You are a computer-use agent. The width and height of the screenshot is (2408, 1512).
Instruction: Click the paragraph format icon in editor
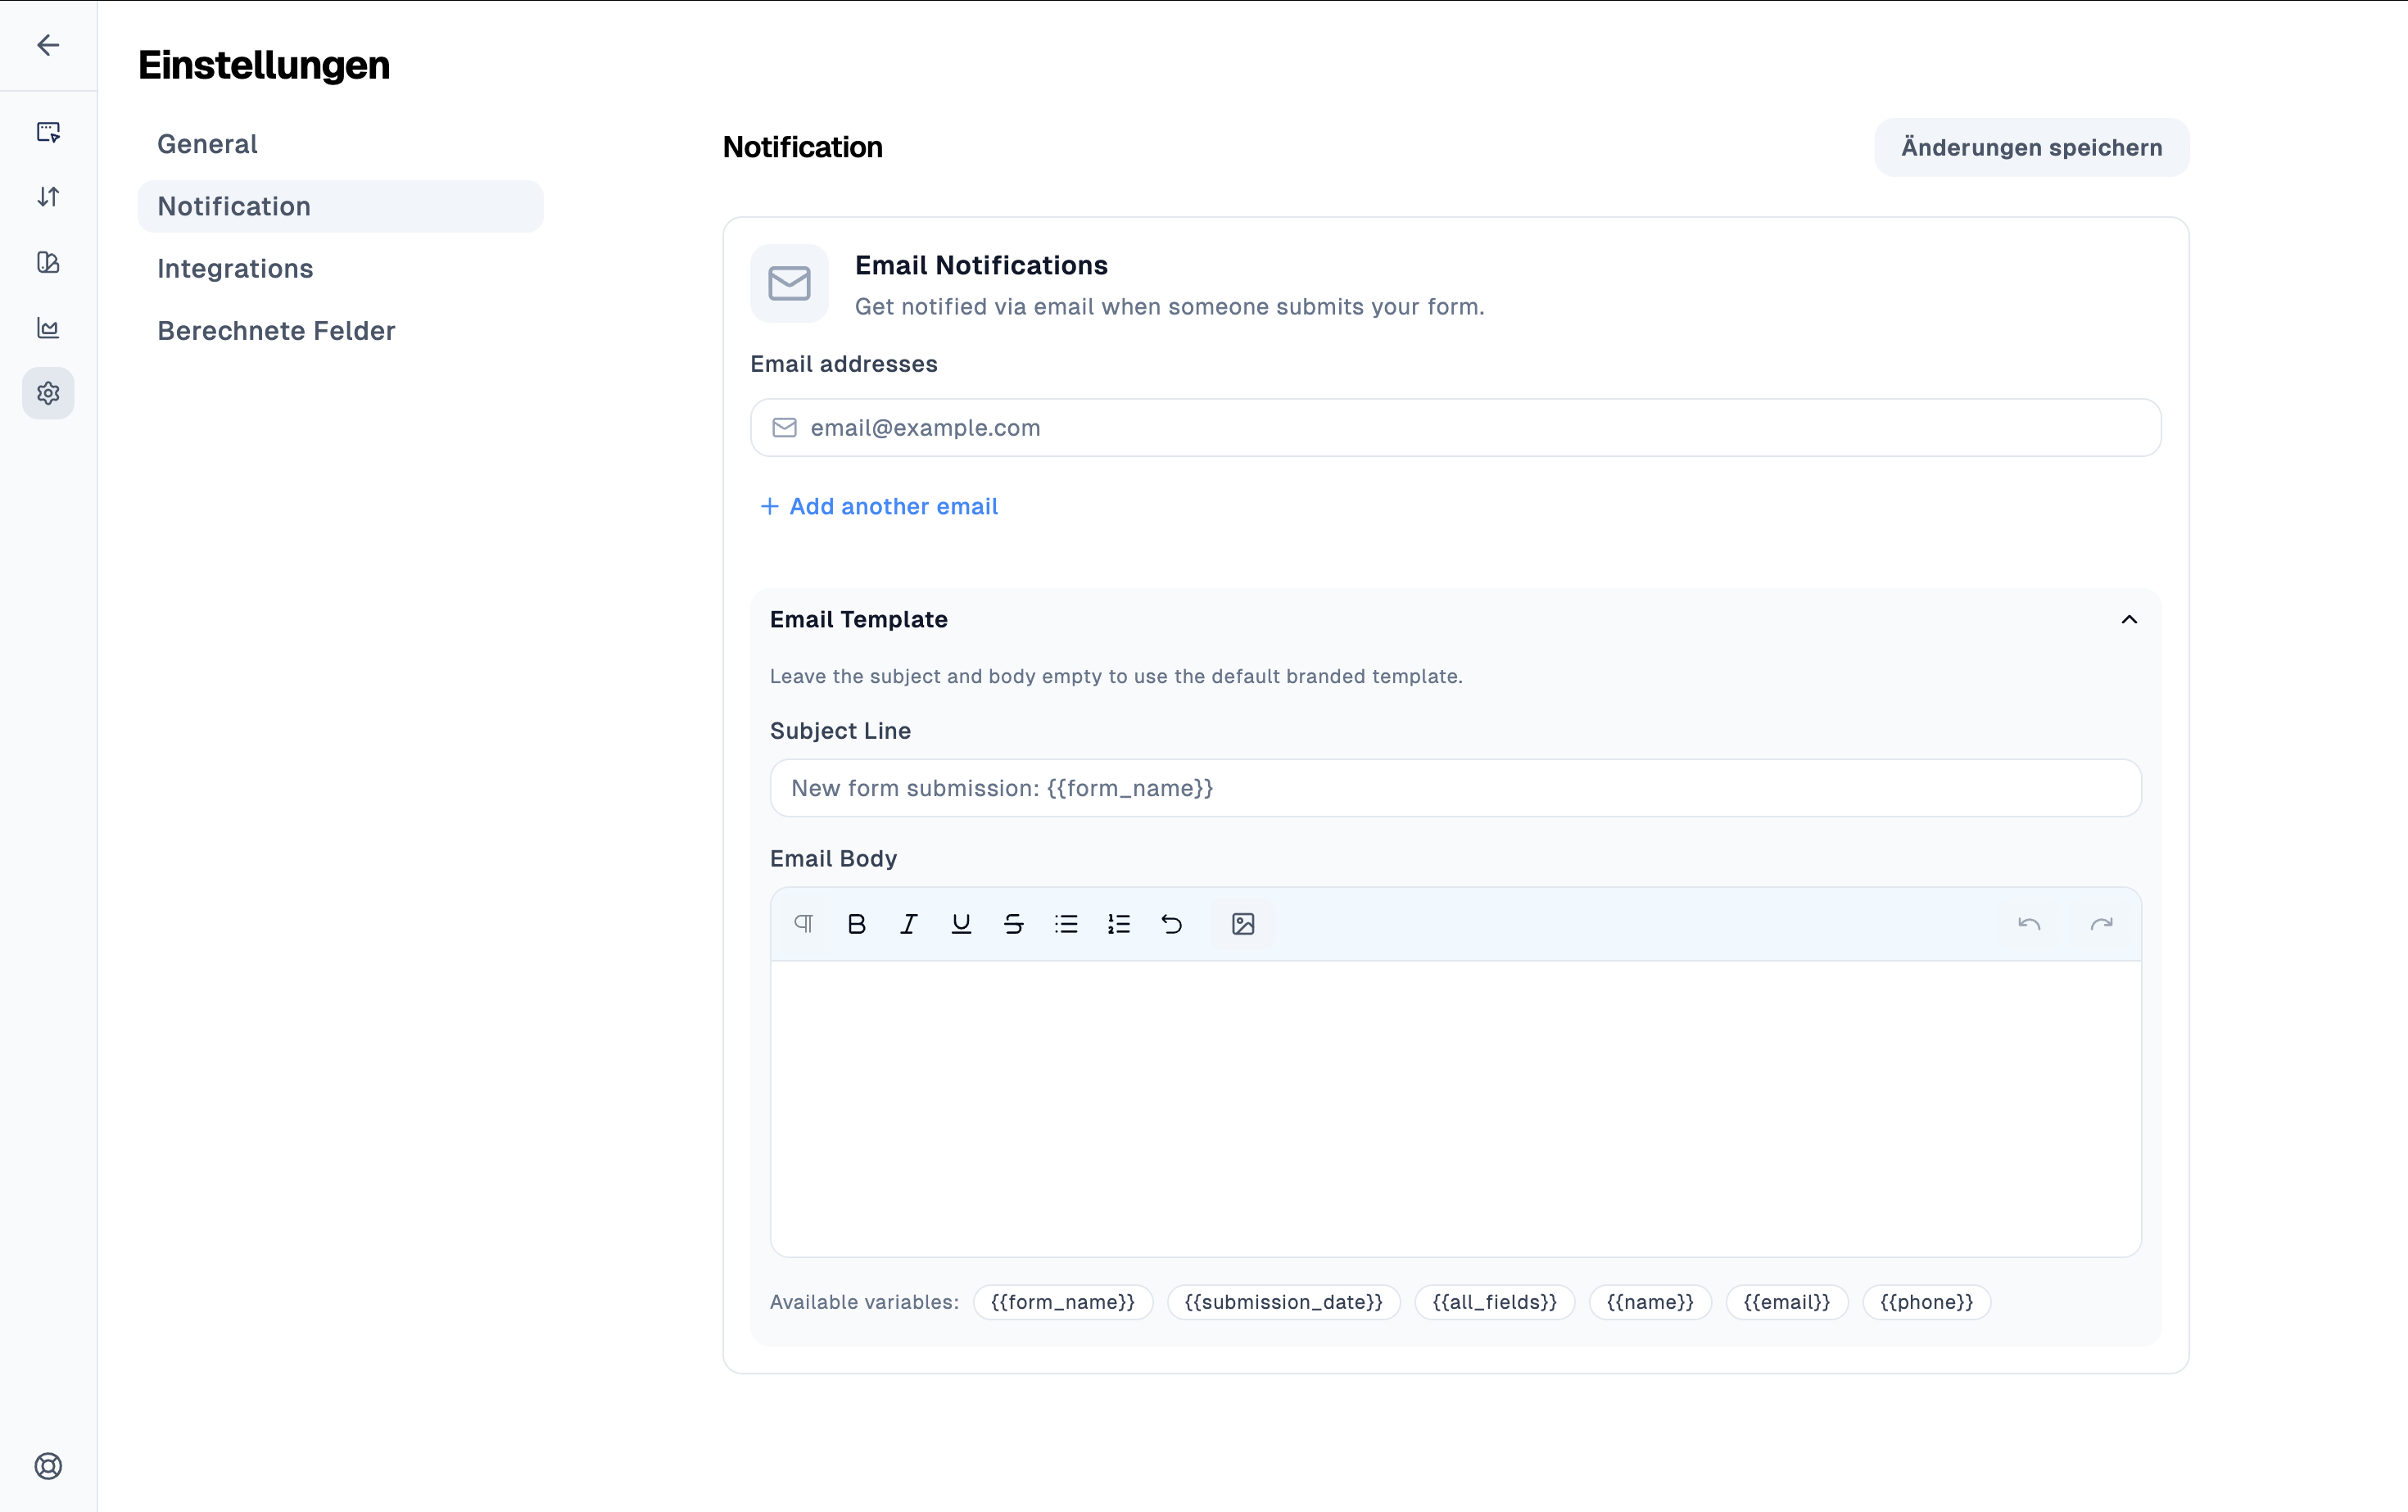804,924
